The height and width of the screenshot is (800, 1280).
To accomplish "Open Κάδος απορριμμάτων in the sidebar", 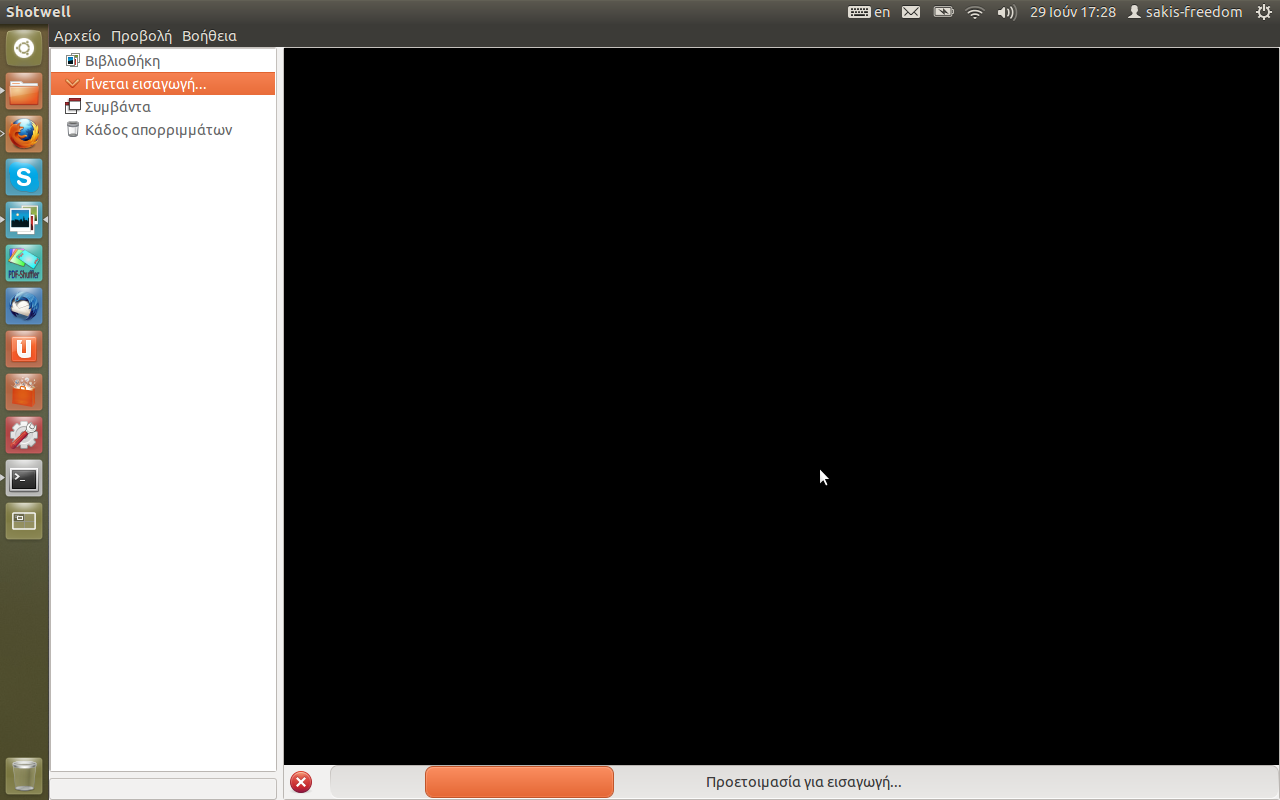I will click(x=158, y=130).
